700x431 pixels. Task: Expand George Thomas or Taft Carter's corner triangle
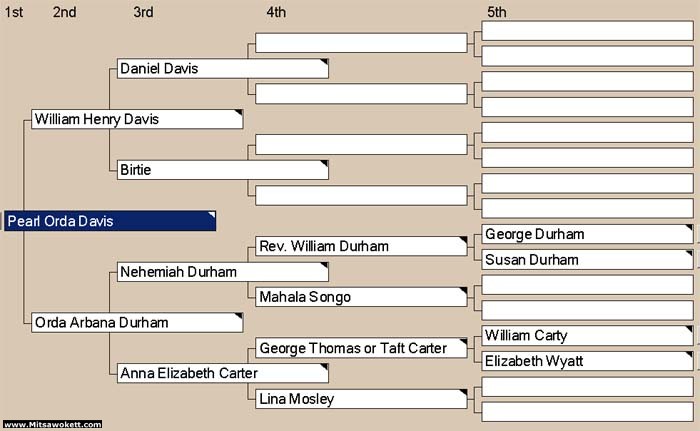click(463, 342)
